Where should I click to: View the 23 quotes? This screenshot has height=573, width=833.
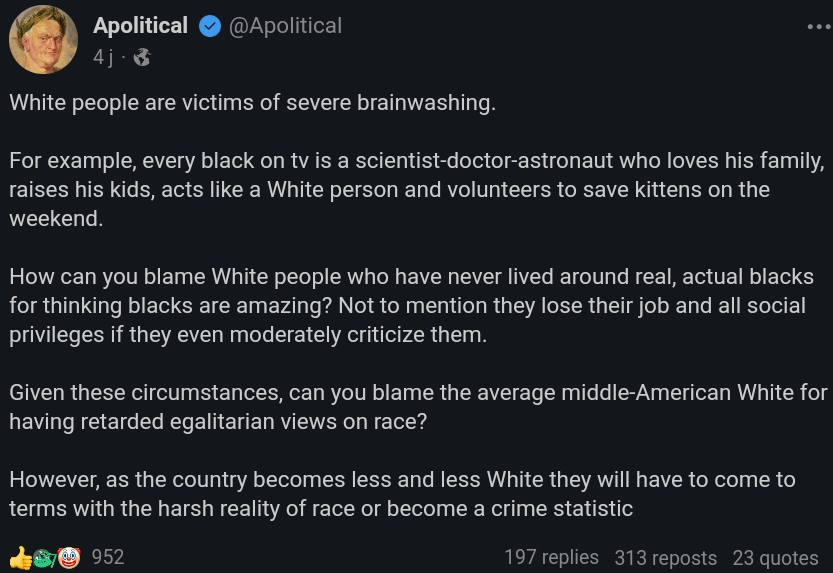pos(775,558)
